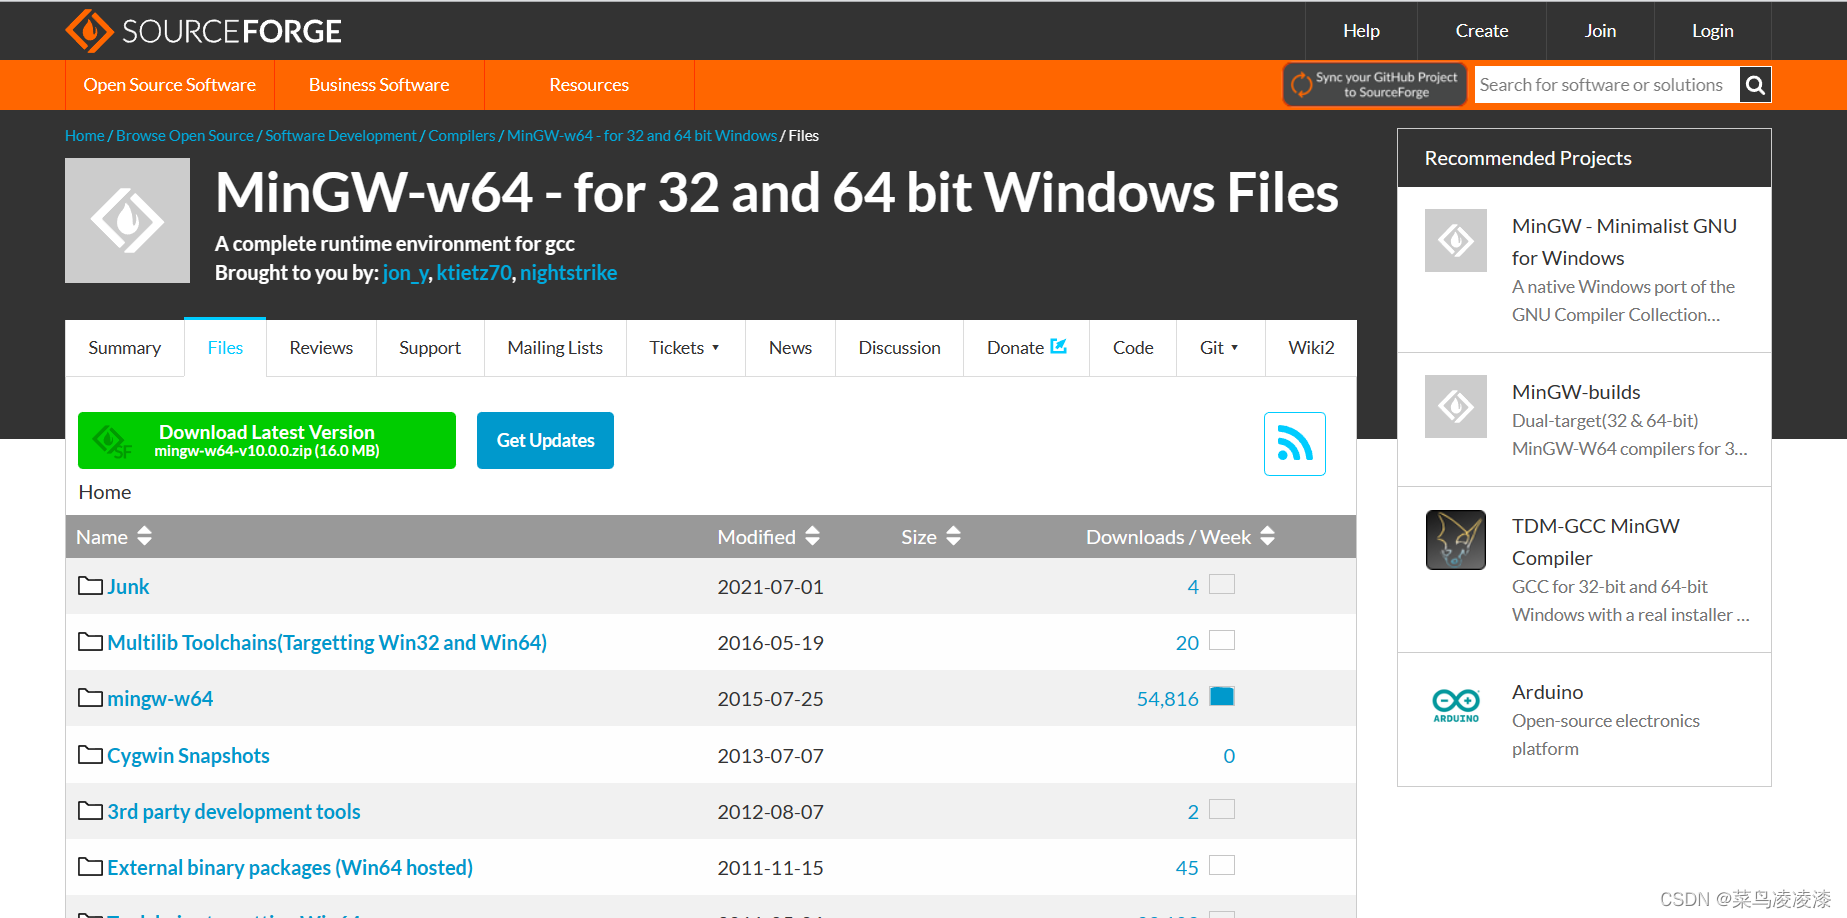
Task: Click Download Latest Version button
Action: tap(267, 440)
